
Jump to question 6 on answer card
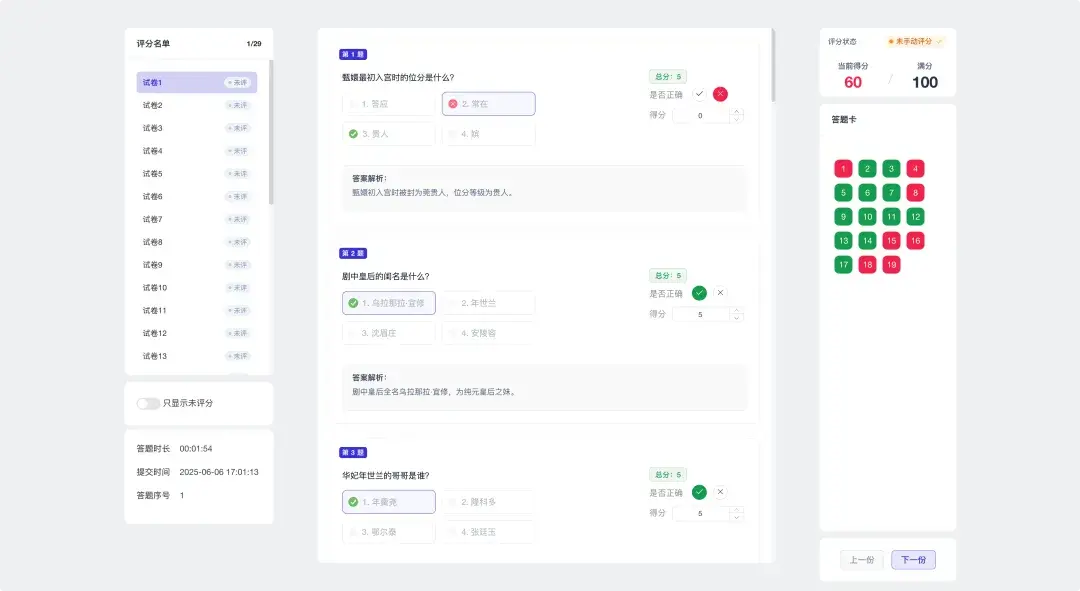tap(867, 193)
